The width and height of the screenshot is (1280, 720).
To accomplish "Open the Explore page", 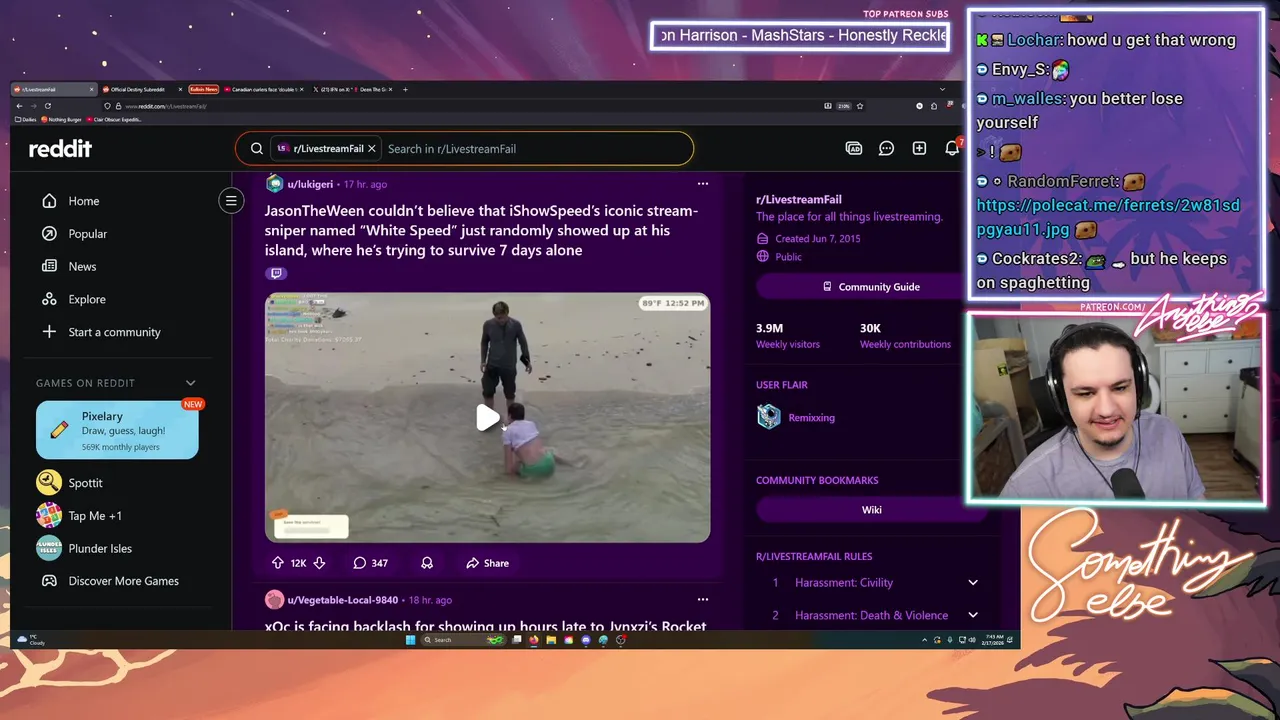I will coord(86,299).
